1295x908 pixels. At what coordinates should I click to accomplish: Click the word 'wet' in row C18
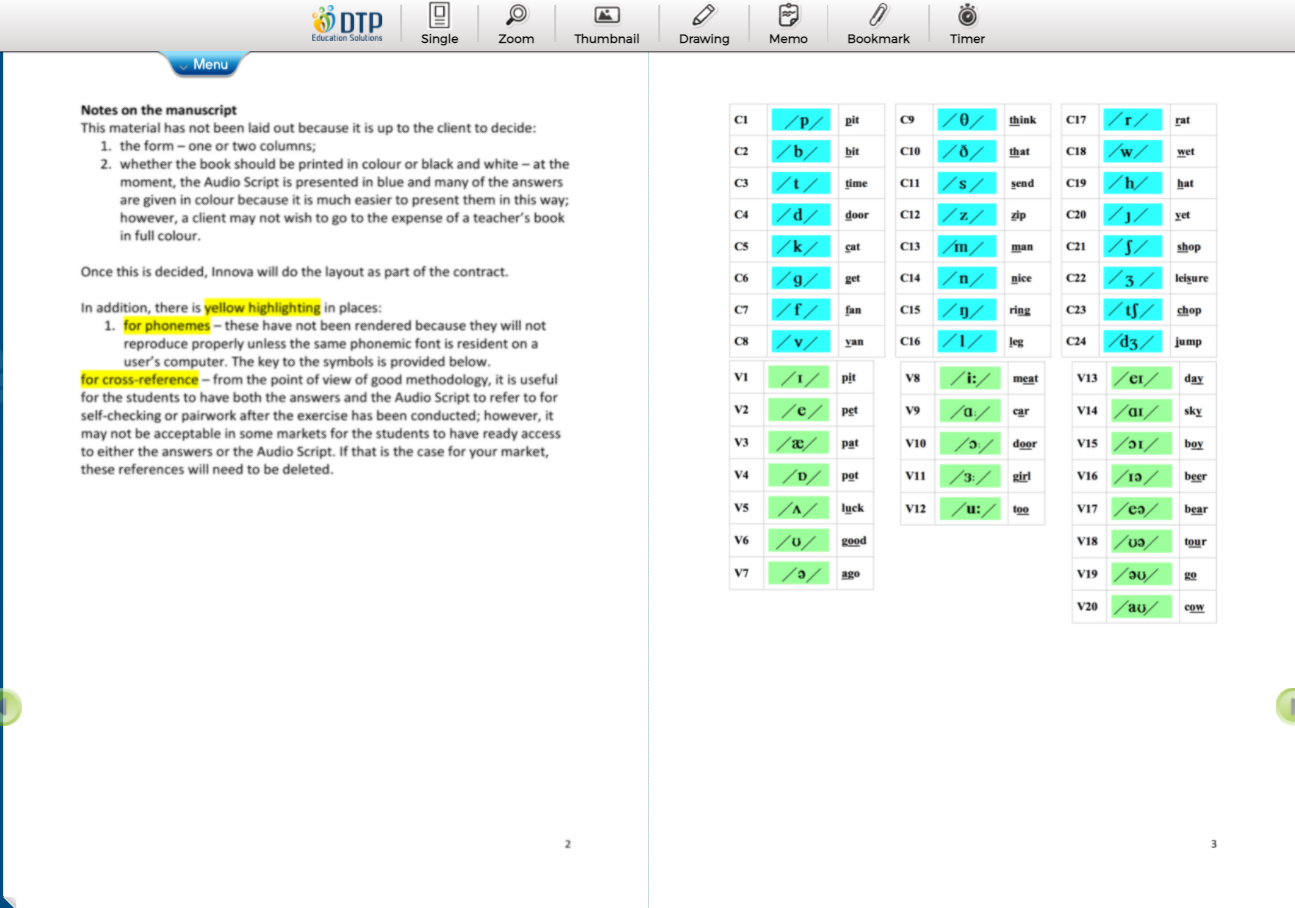click(1185, 152)
